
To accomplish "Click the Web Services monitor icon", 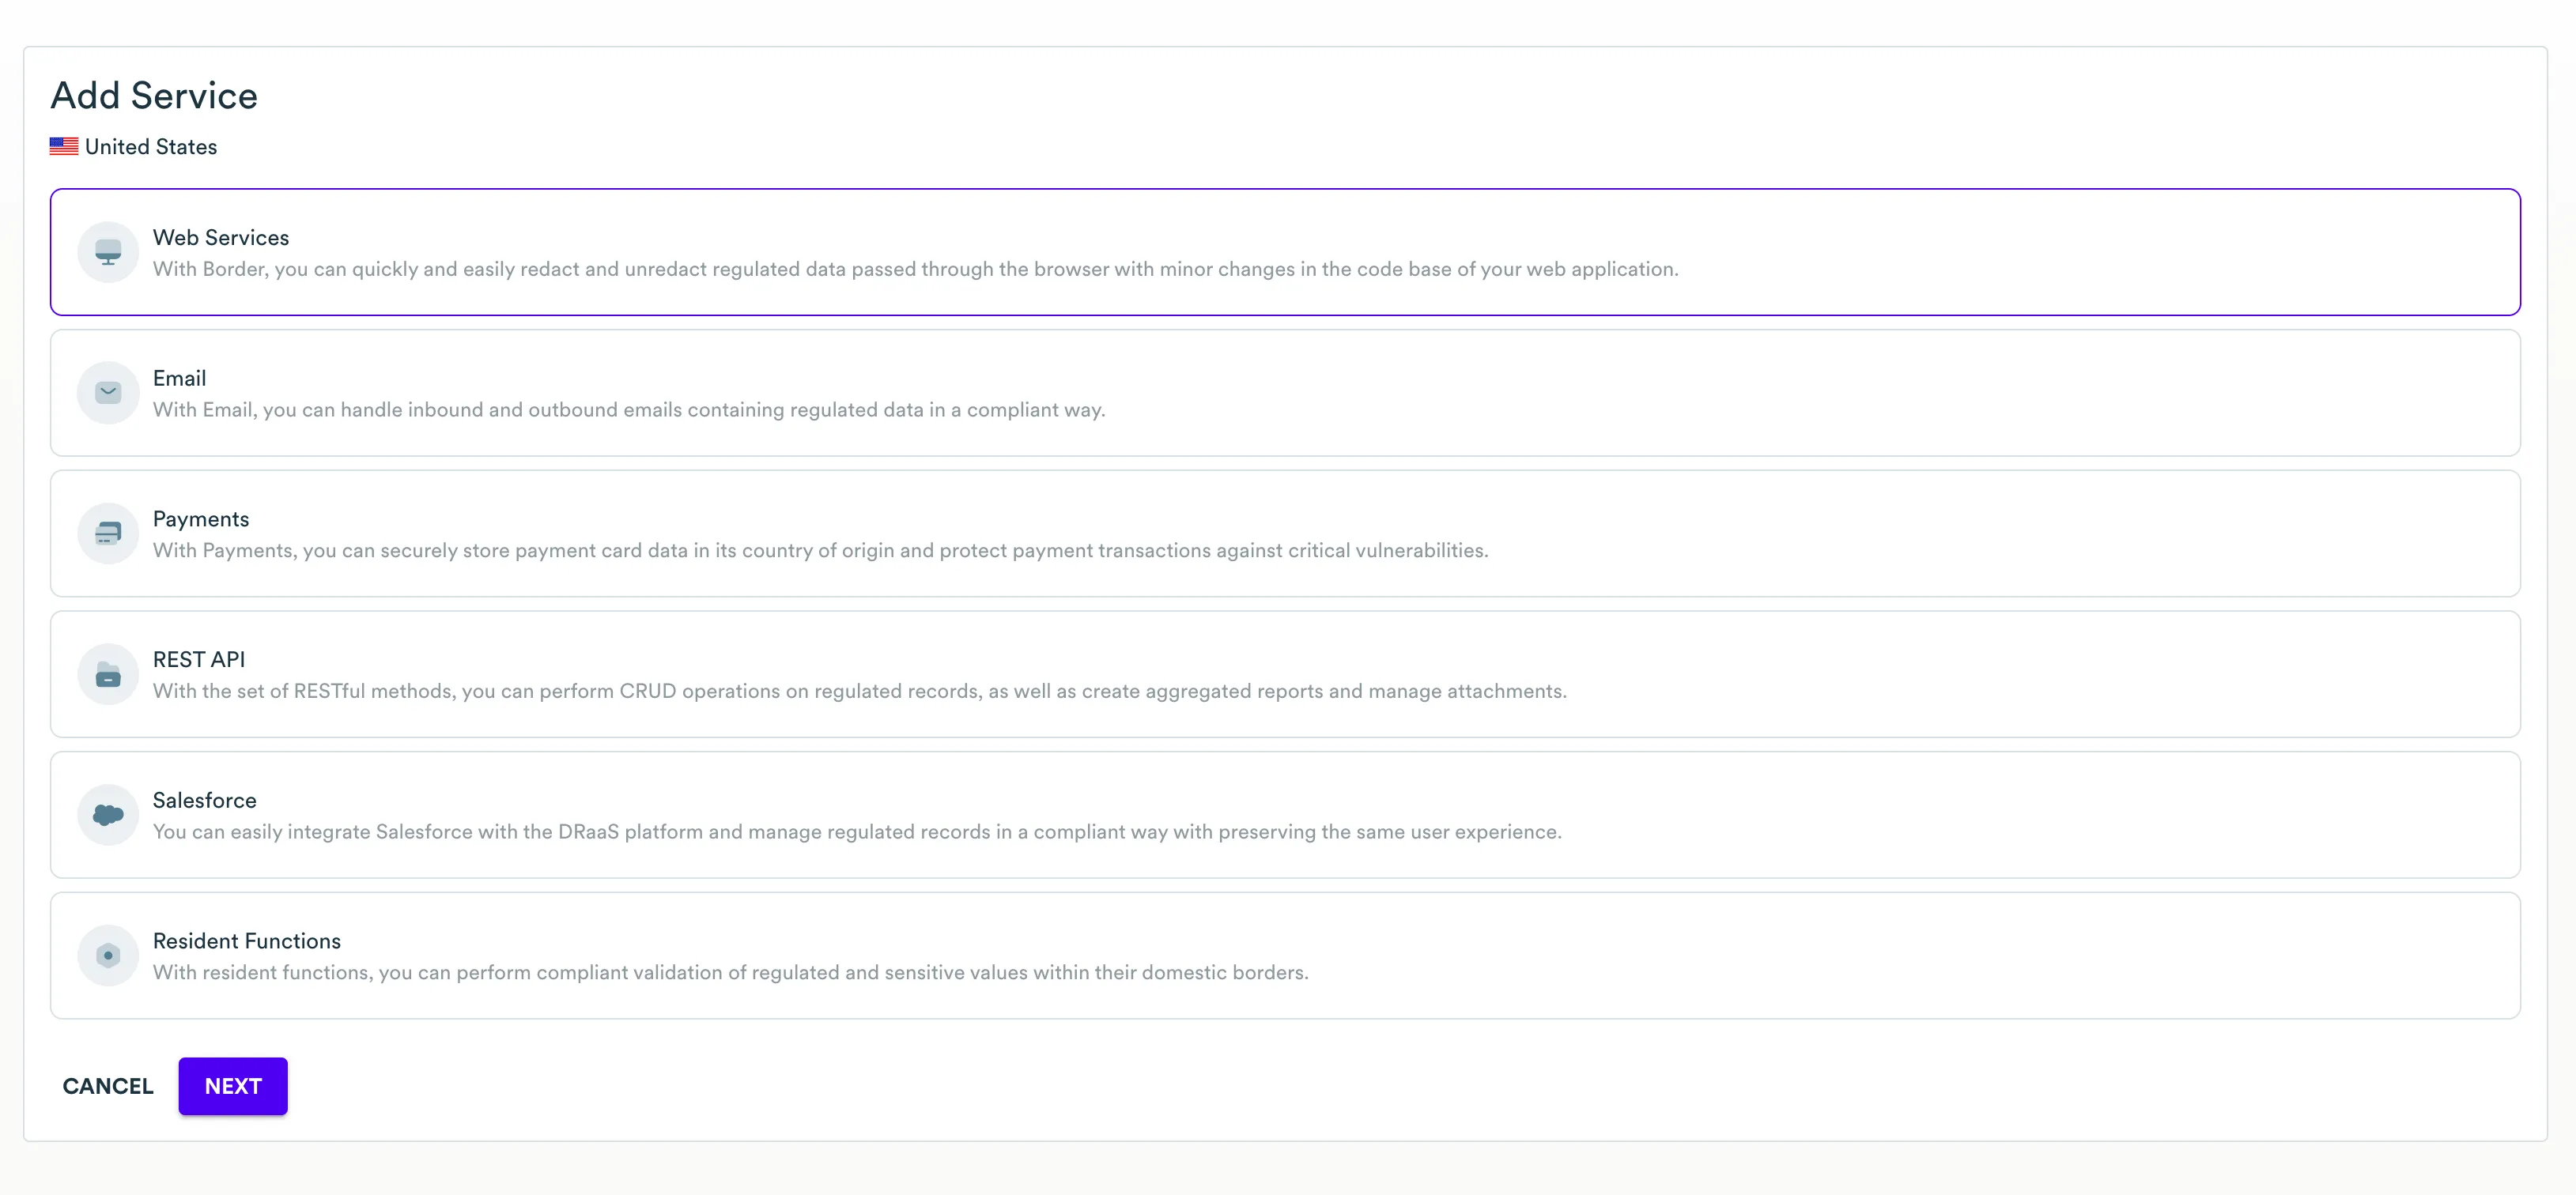I will pyautogui.click(x=108, y=252).
